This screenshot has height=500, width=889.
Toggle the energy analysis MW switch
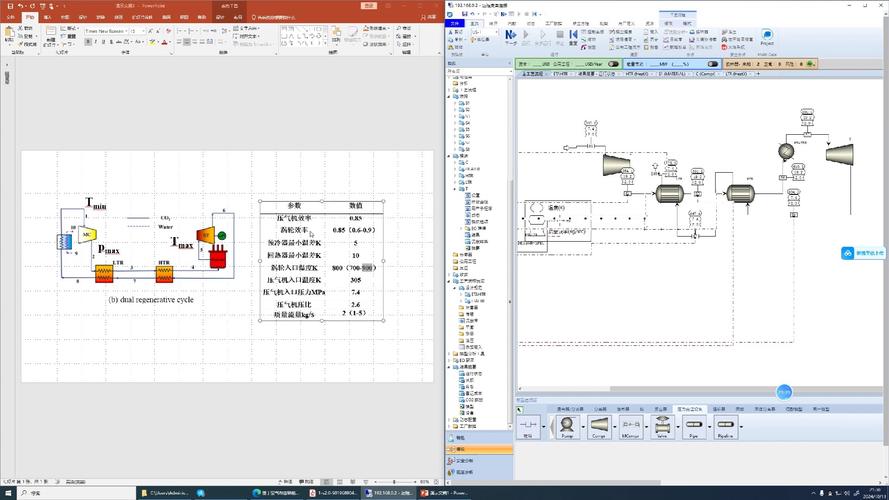click(713, 64)
